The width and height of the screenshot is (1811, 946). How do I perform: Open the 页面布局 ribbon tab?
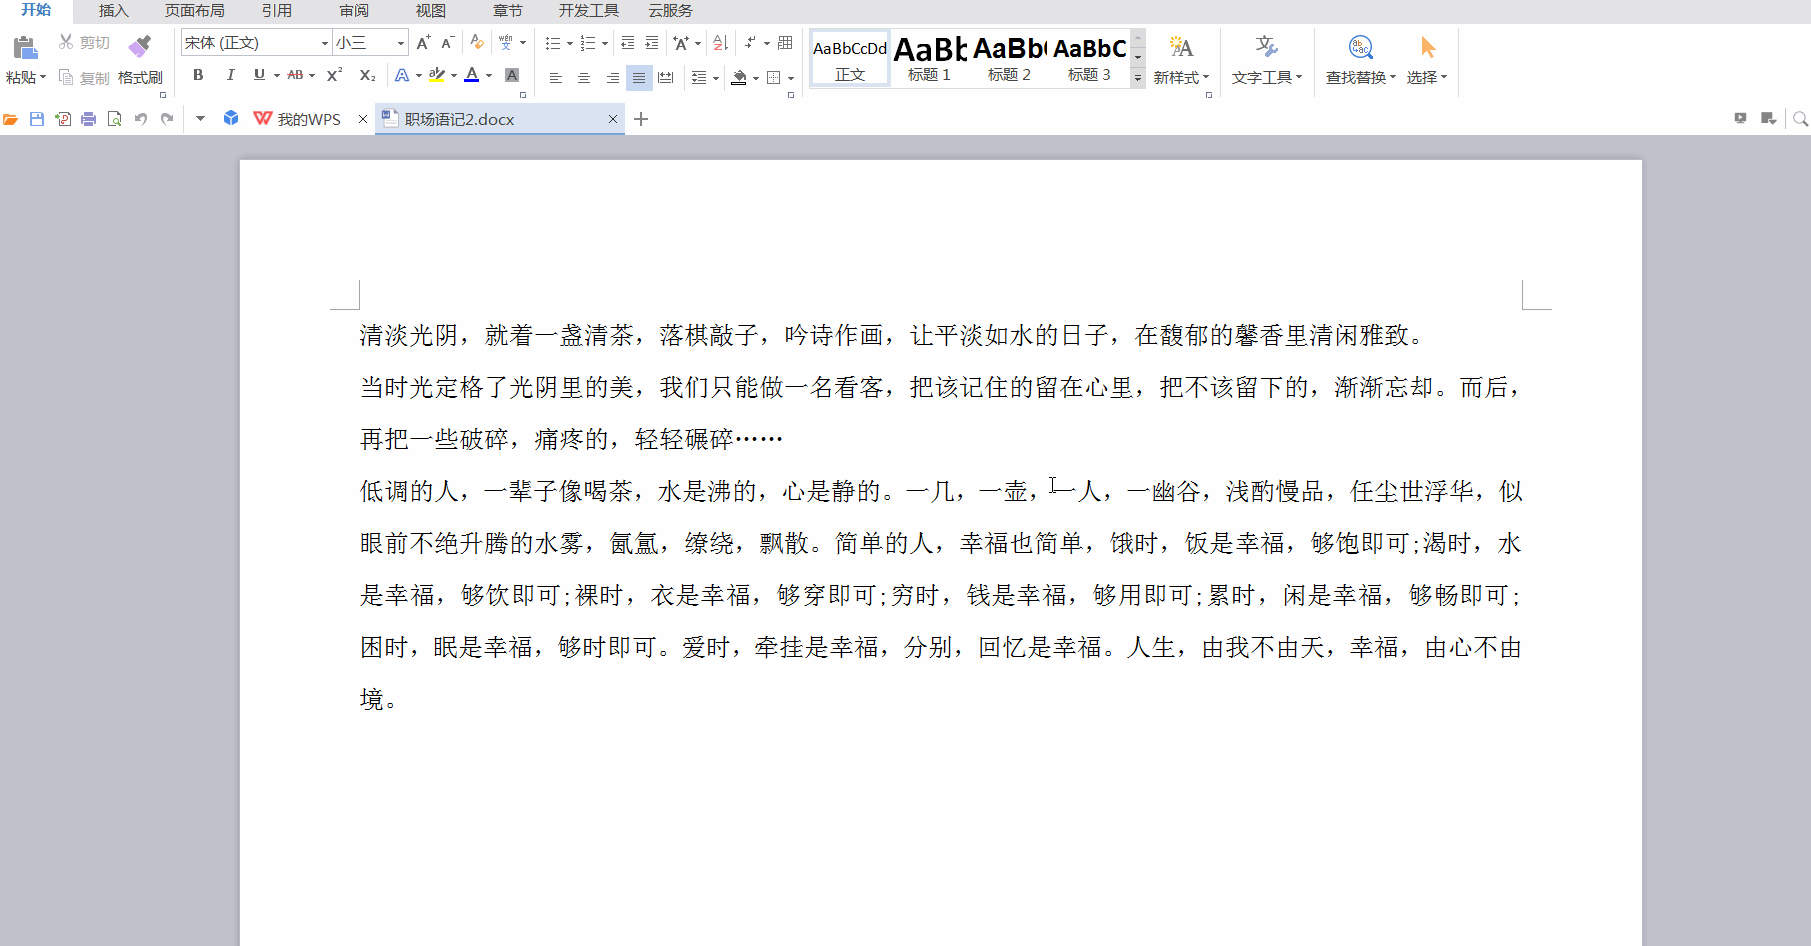click(194, 11)
